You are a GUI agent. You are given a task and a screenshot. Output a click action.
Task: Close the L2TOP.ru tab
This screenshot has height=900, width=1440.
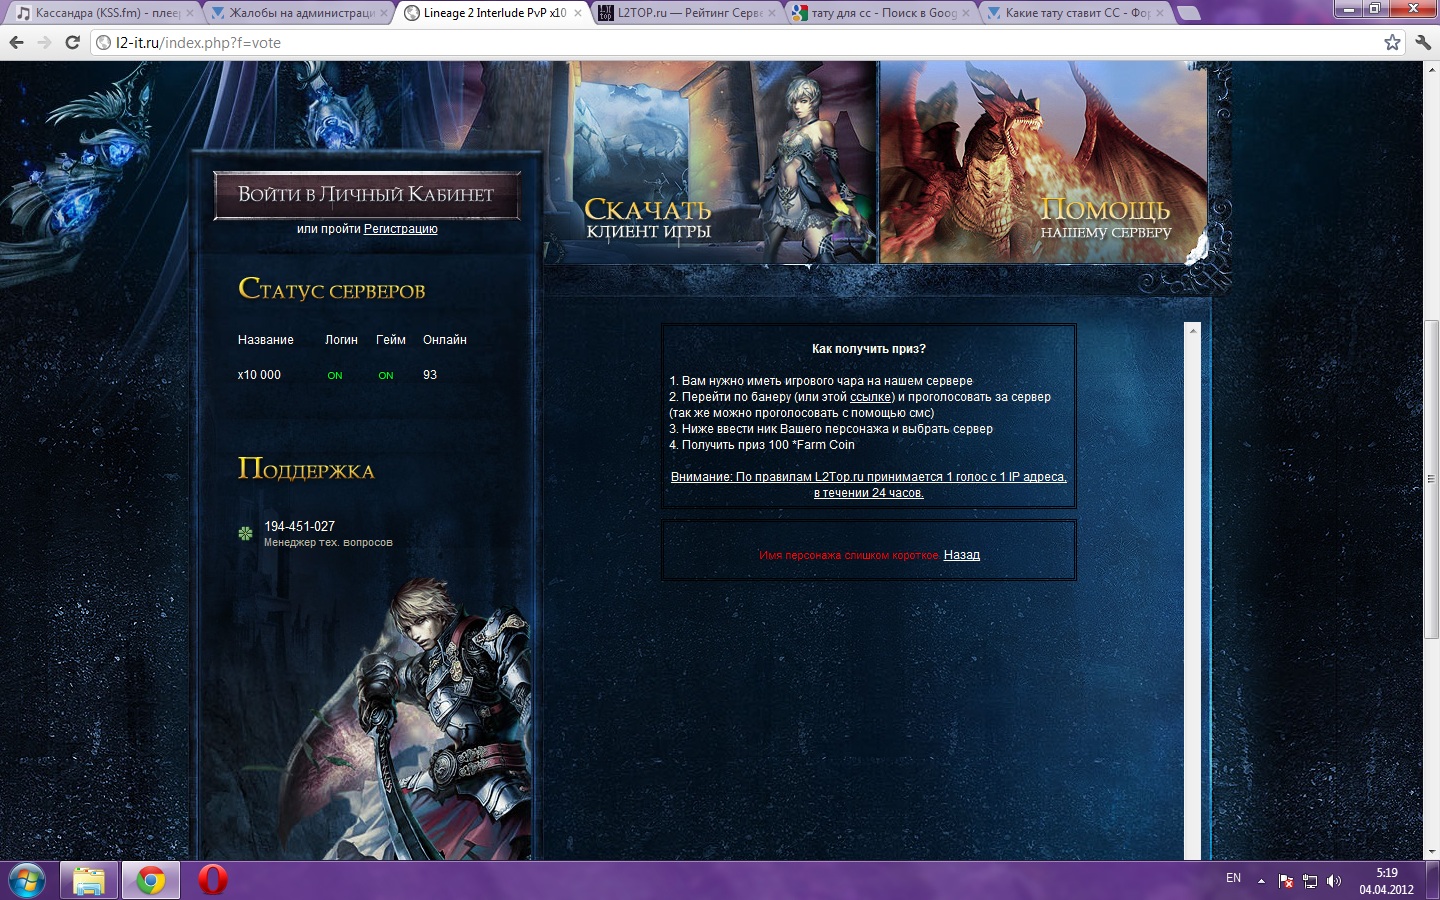(x=772, y=13)
